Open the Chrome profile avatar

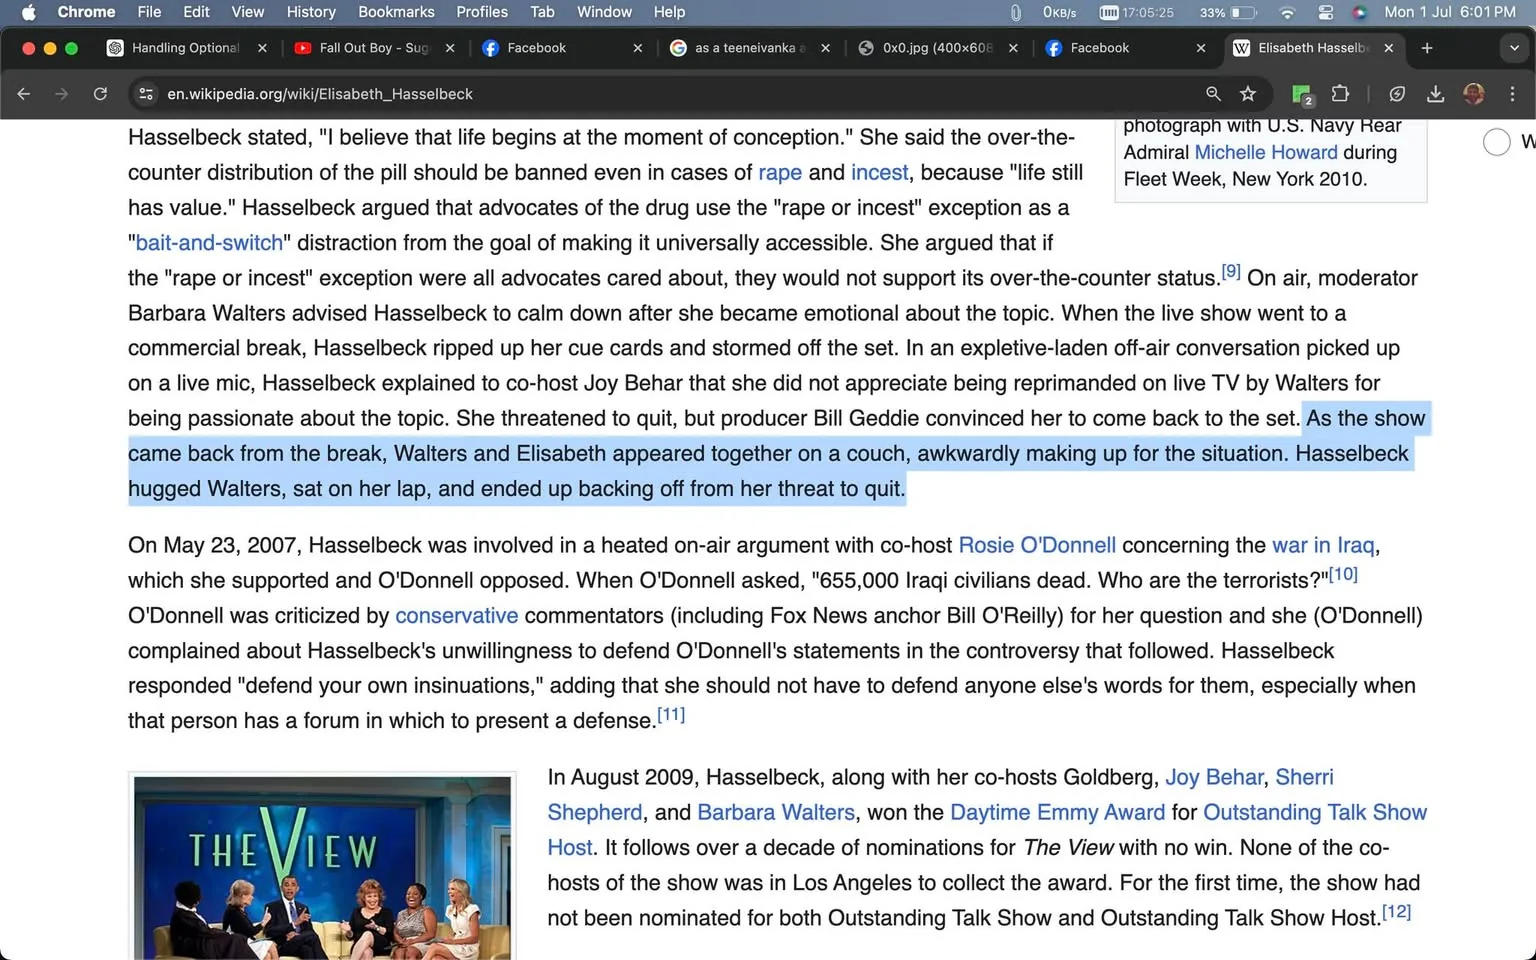click(1473, 94)
